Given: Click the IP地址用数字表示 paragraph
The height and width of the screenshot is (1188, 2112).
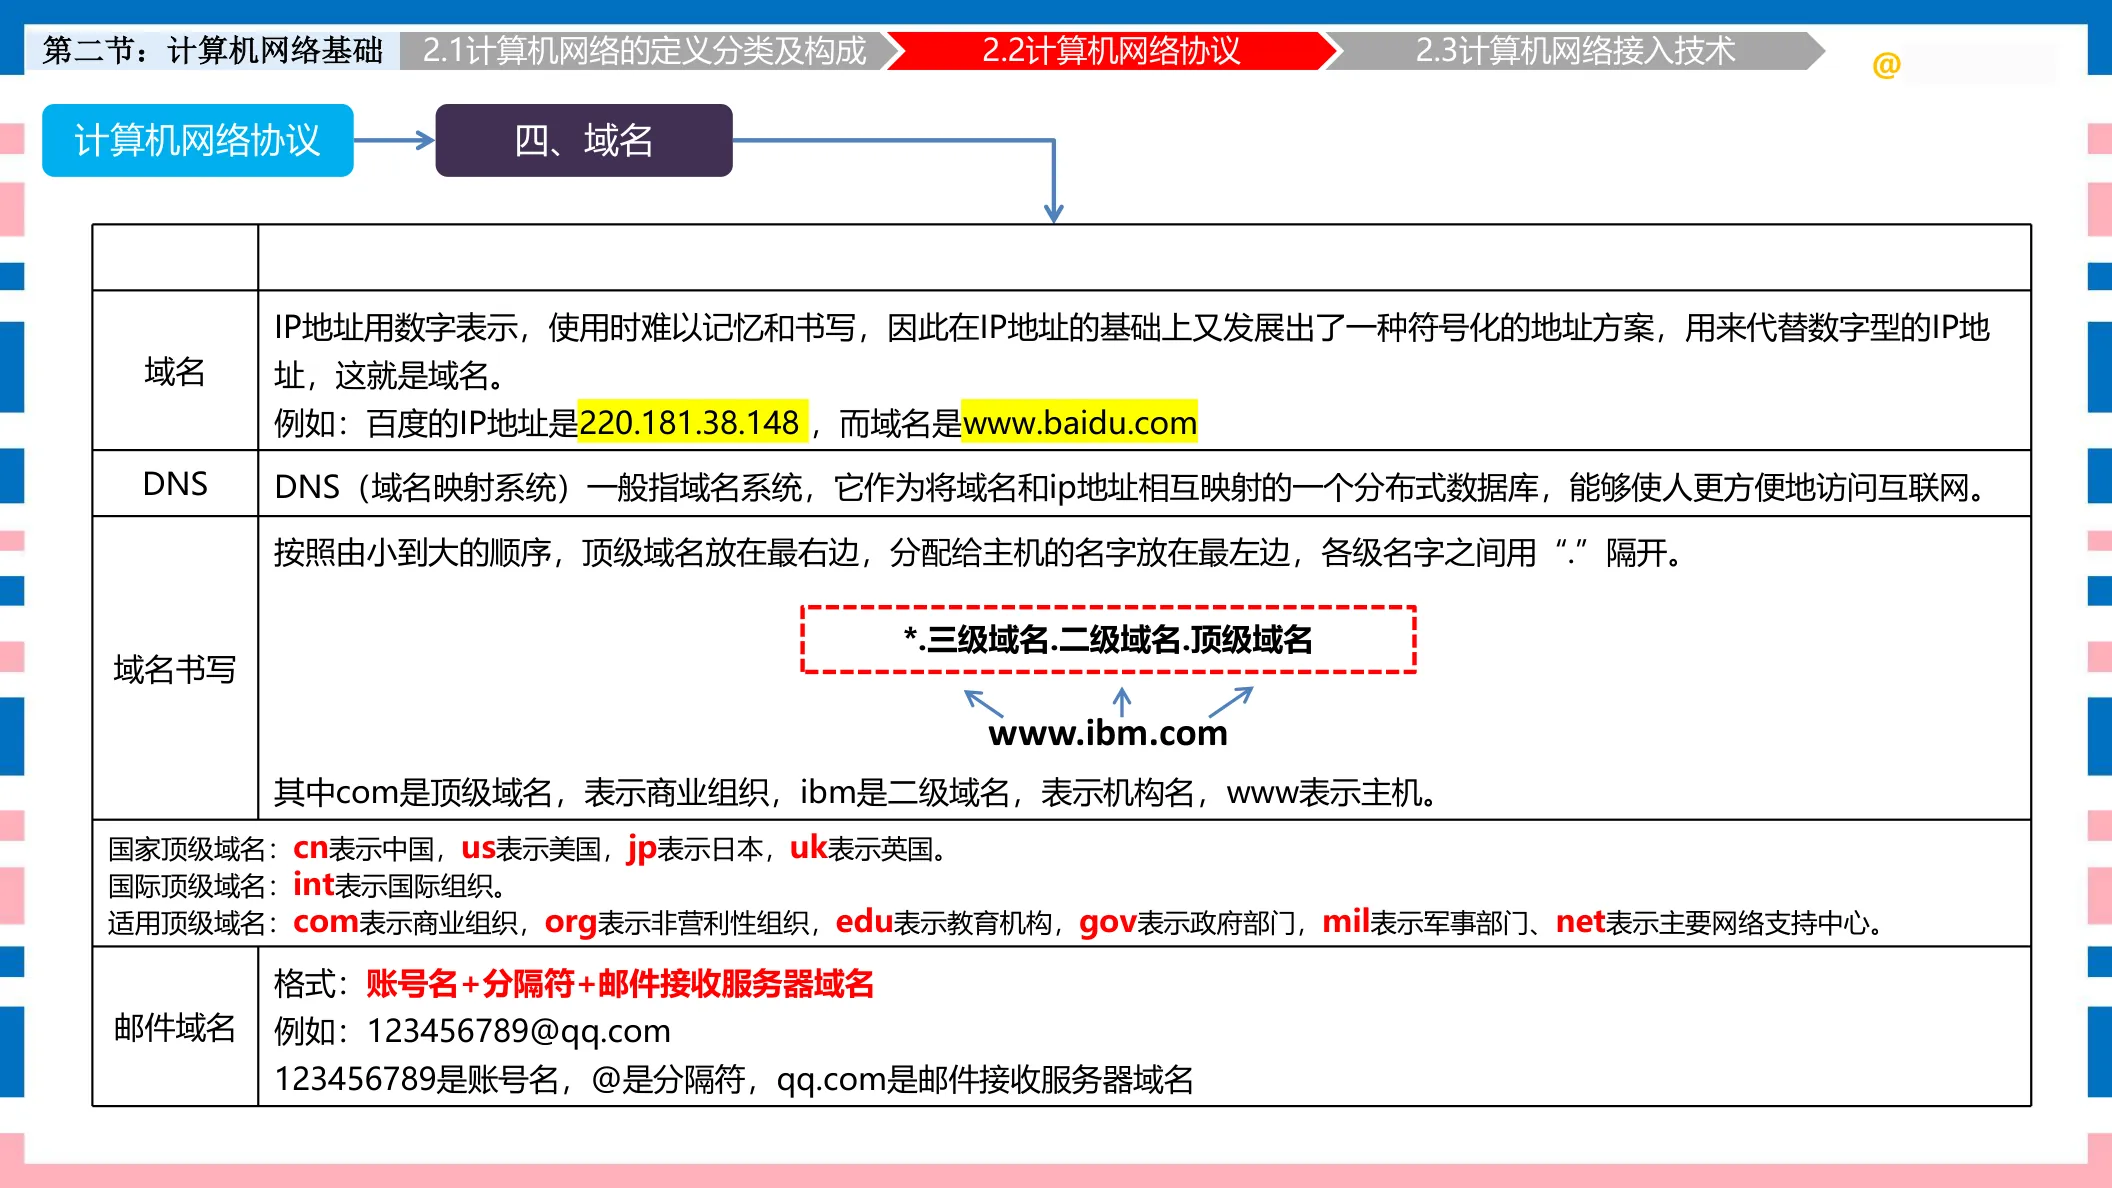Looking at the screenshot, I should click(x=1132, y=351).
